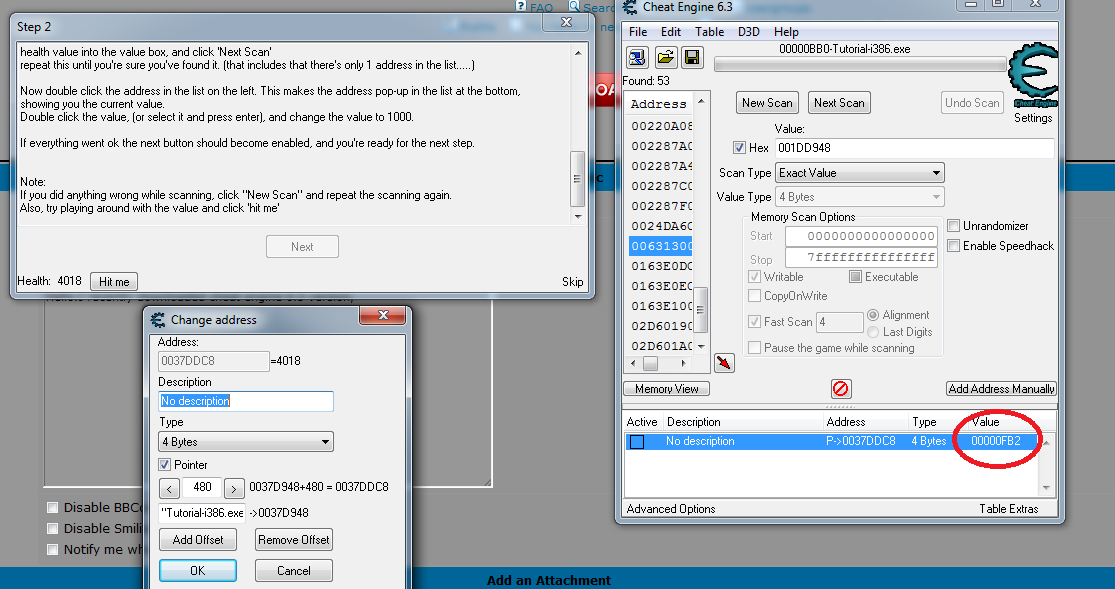The width and height of the screenshot is (1115, 589).
Task: Click the Step 2 instructions text scrollbar
Action: tap(577, 134)
